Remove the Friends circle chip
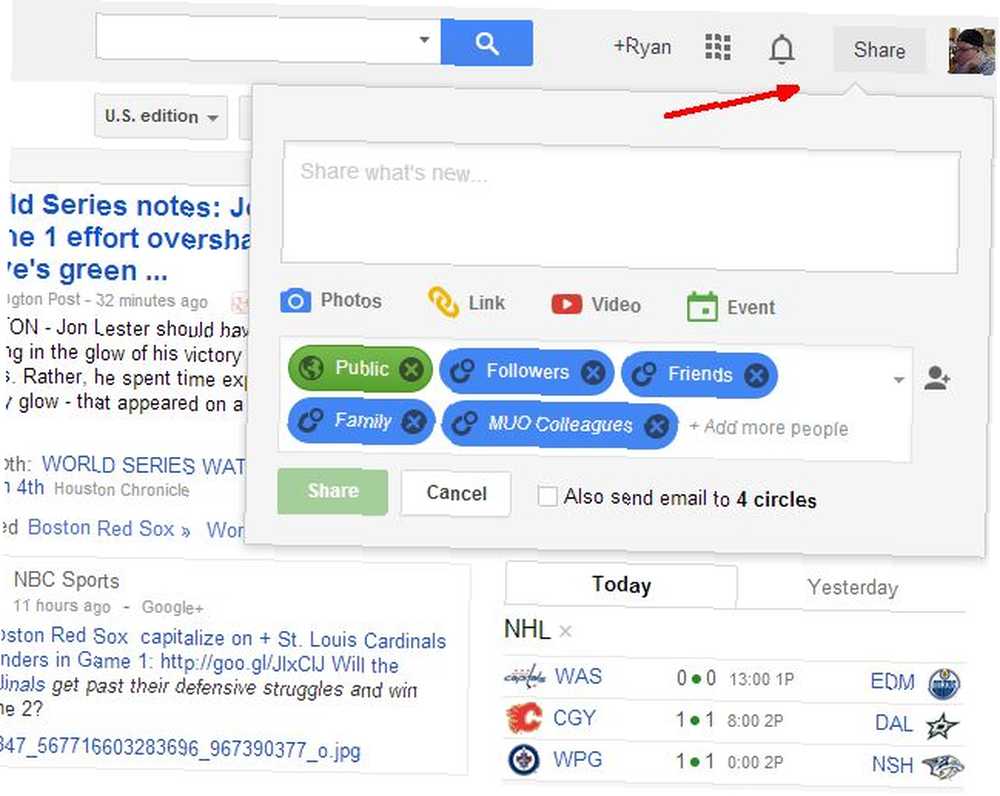The width and height of the screenshot is (1000, 796). [x=757, y=375]
